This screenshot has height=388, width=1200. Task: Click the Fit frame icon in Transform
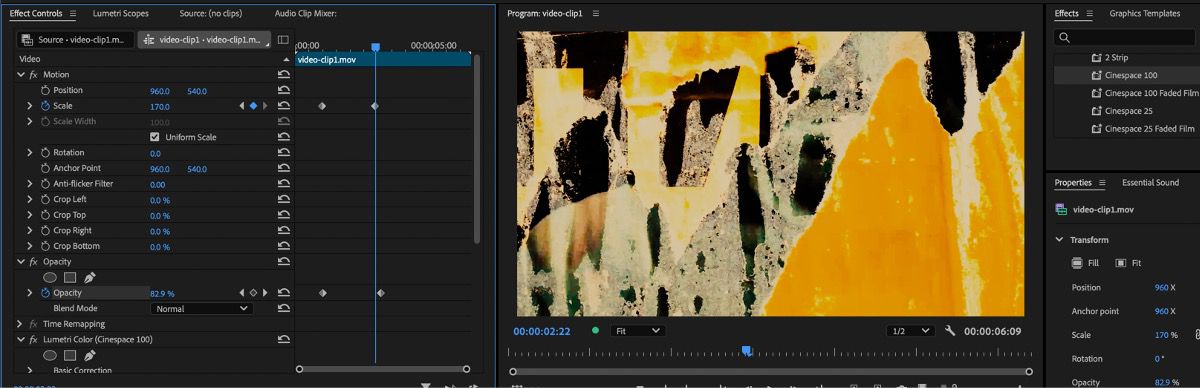1121,263
